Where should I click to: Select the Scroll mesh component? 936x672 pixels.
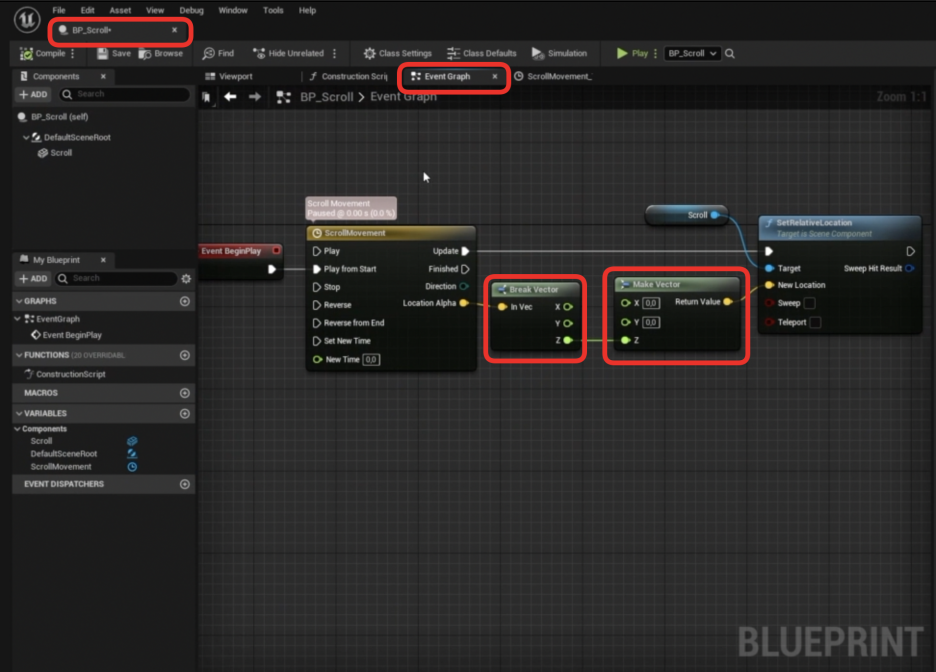[x=55, y=153]
